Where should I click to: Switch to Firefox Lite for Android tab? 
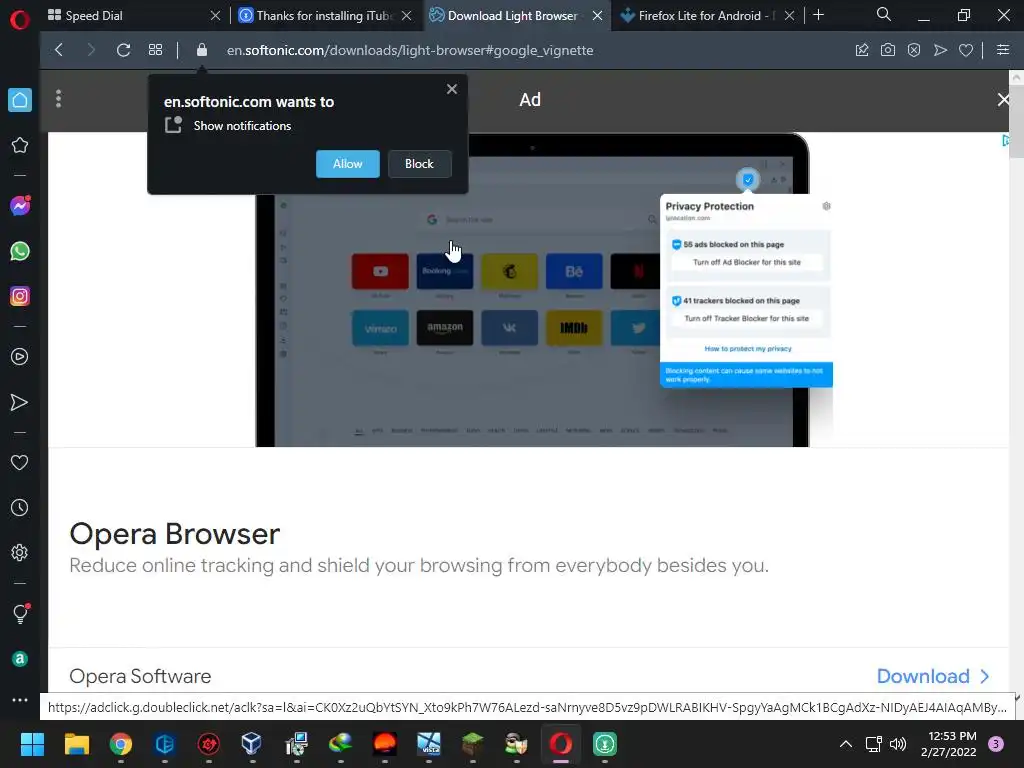707,16
